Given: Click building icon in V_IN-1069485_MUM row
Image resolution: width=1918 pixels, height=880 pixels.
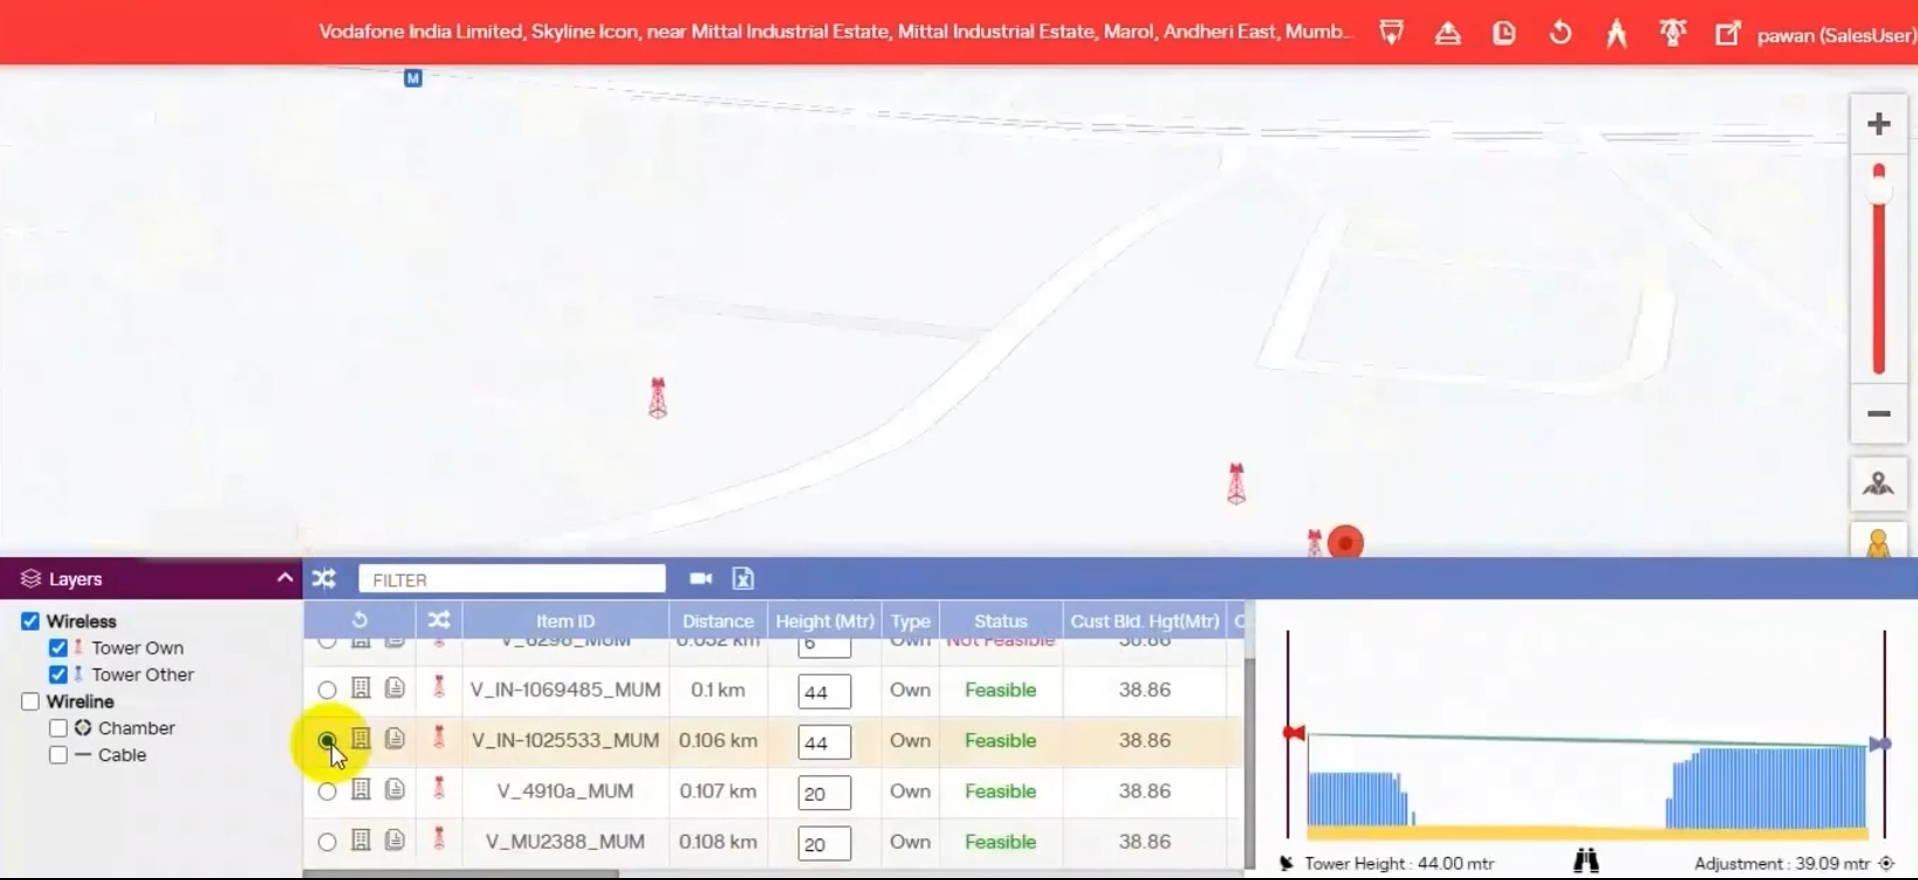Looking at the screenshot, I should tap(361, 688).
